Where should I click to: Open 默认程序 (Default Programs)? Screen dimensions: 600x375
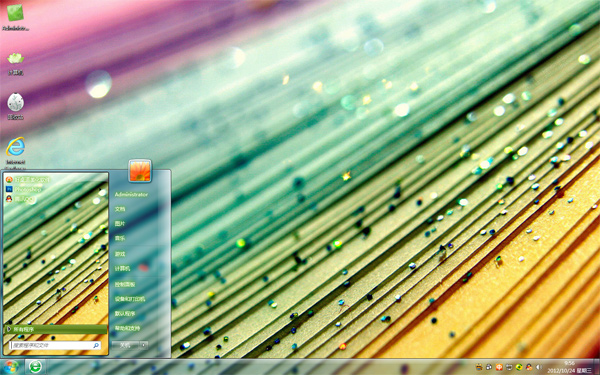(125, 314)
